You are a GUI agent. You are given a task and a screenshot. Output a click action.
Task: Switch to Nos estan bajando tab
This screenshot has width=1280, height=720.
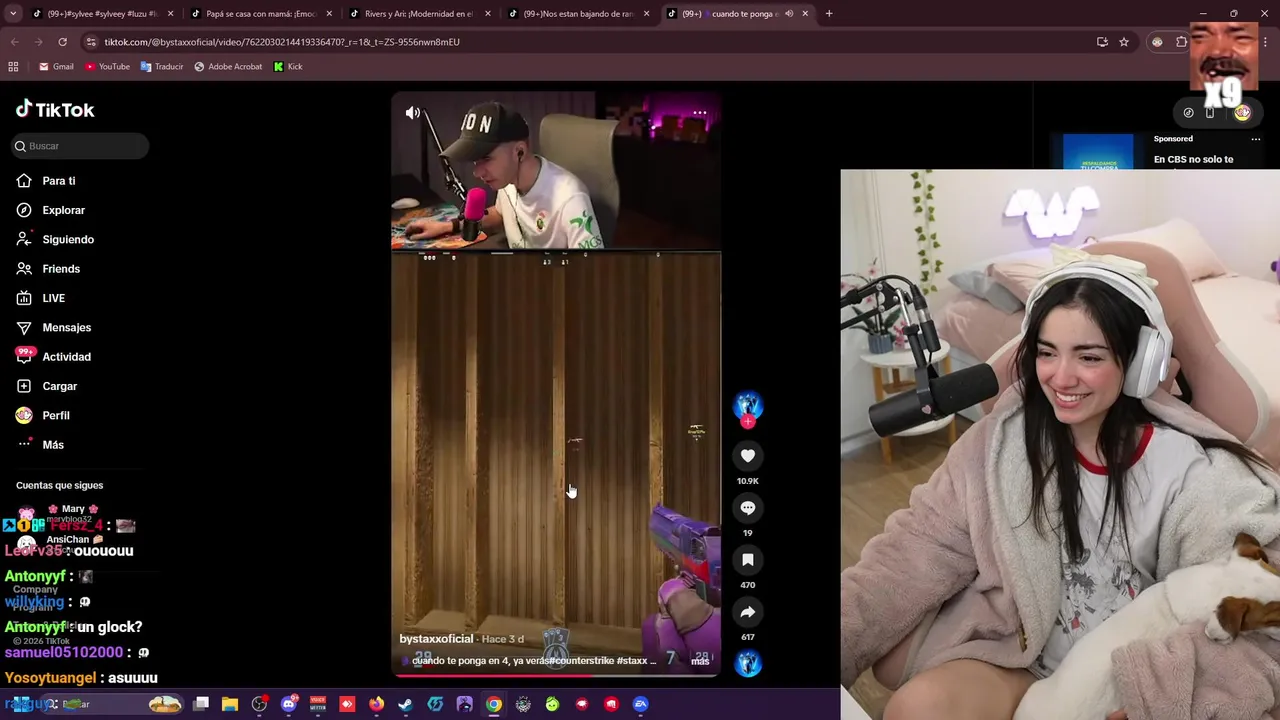point(578,14)
